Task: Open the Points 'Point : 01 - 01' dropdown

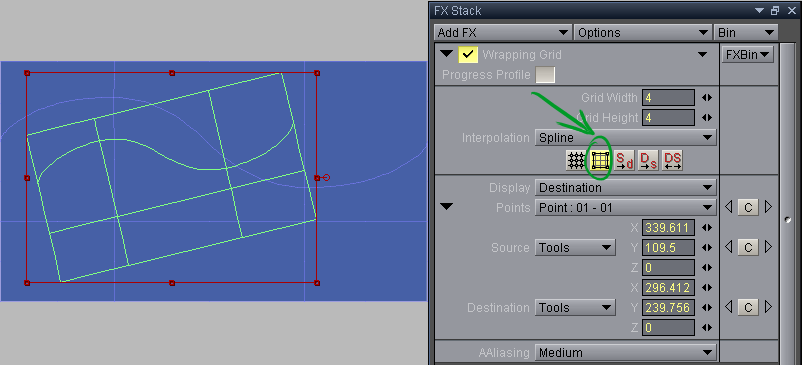Action: coord(625,208)
